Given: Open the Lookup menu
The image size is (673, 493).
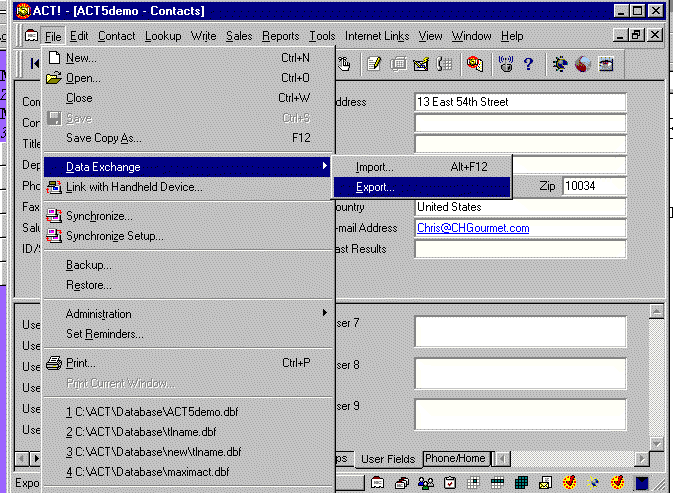Looking at the screenshot, I should (163, 36).
